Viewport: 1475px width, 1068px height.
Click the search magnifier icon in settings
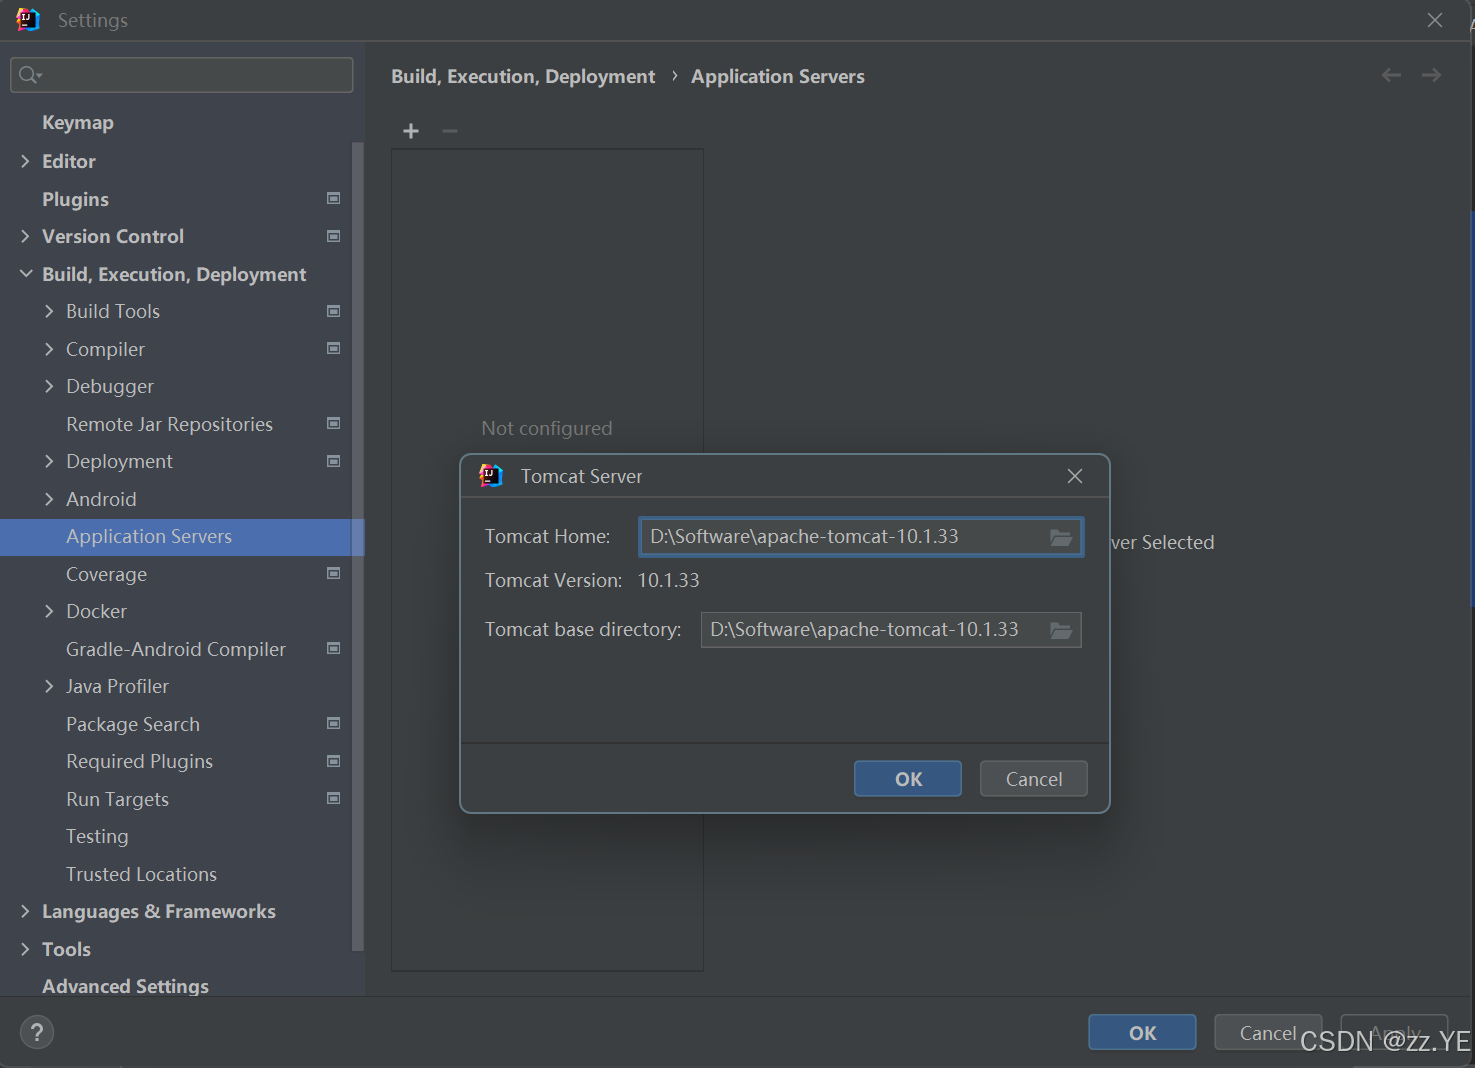(30, 75)
